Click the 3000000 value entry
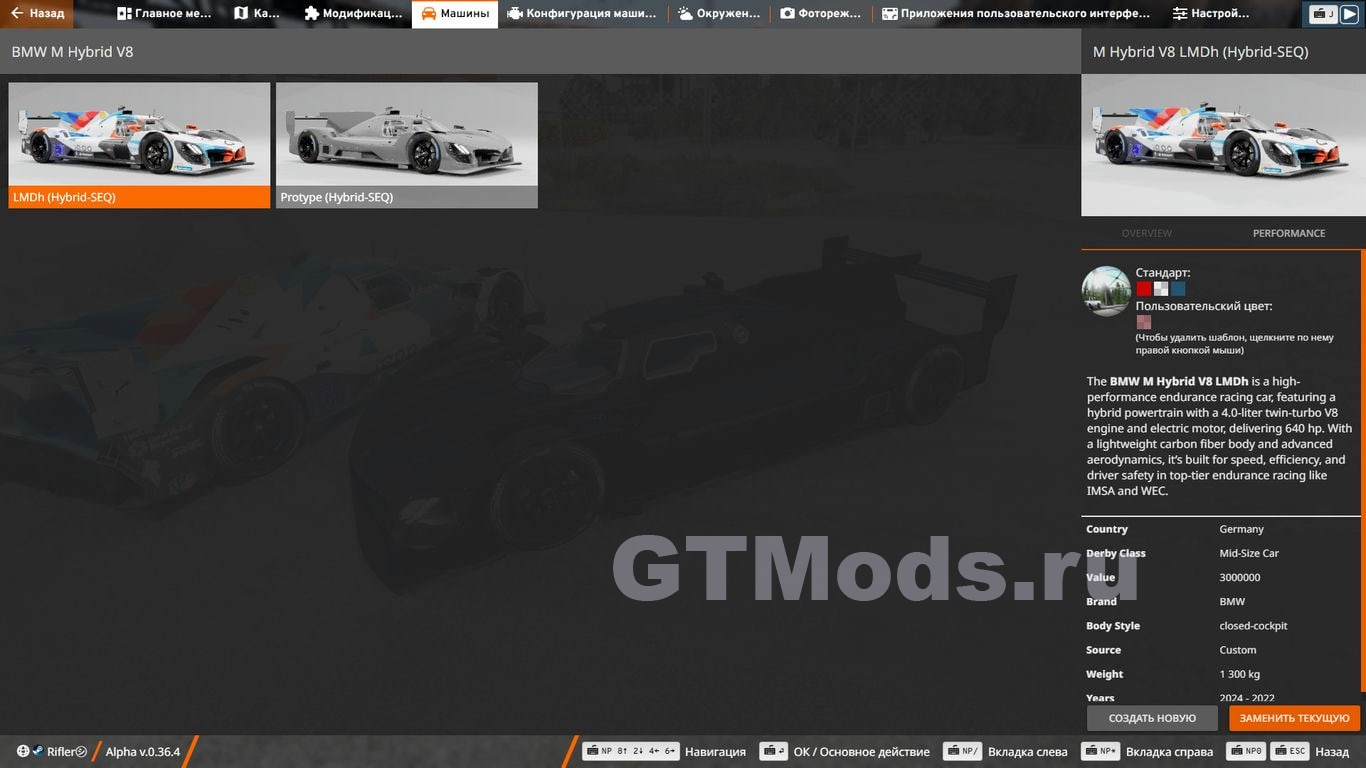Image resolution: width=1366 pixels, height=768 pixels. pos(1239,577)
